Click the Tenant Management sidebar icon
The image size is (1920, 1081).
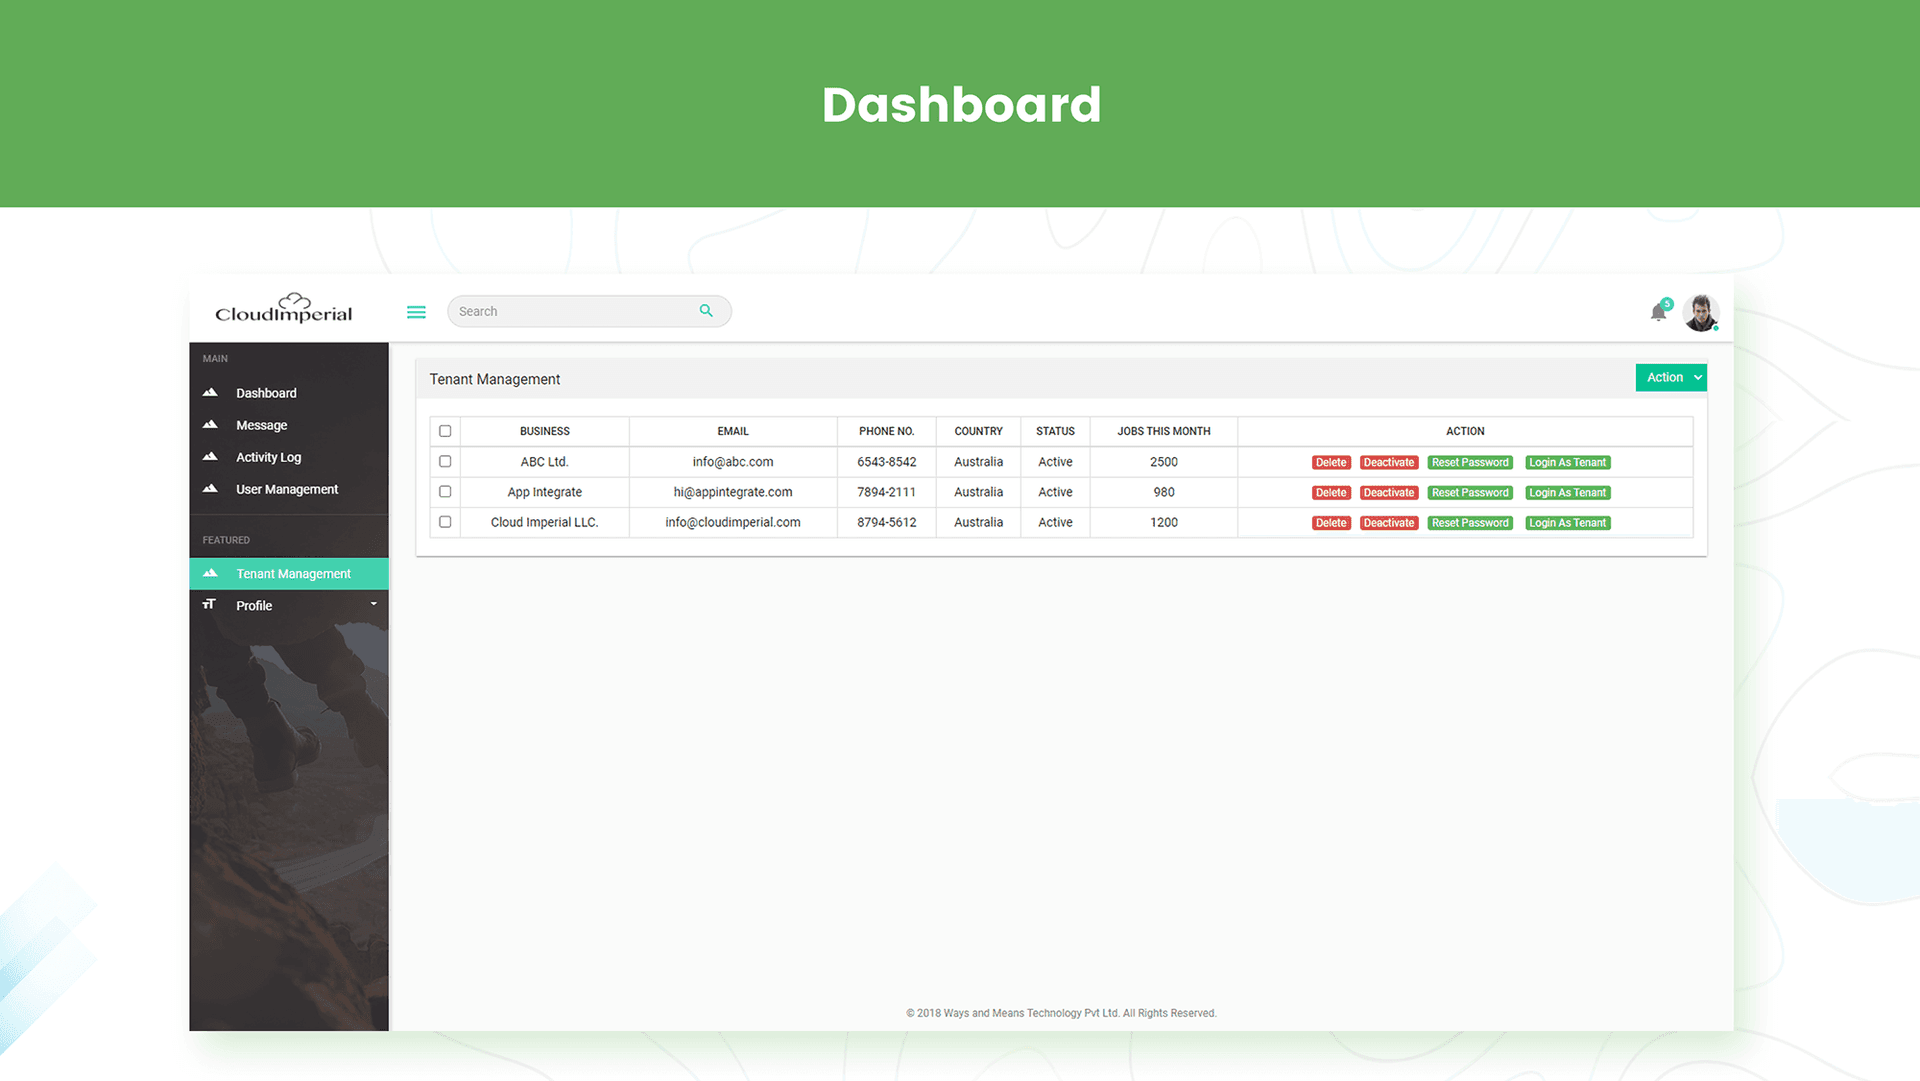(210, 573)
